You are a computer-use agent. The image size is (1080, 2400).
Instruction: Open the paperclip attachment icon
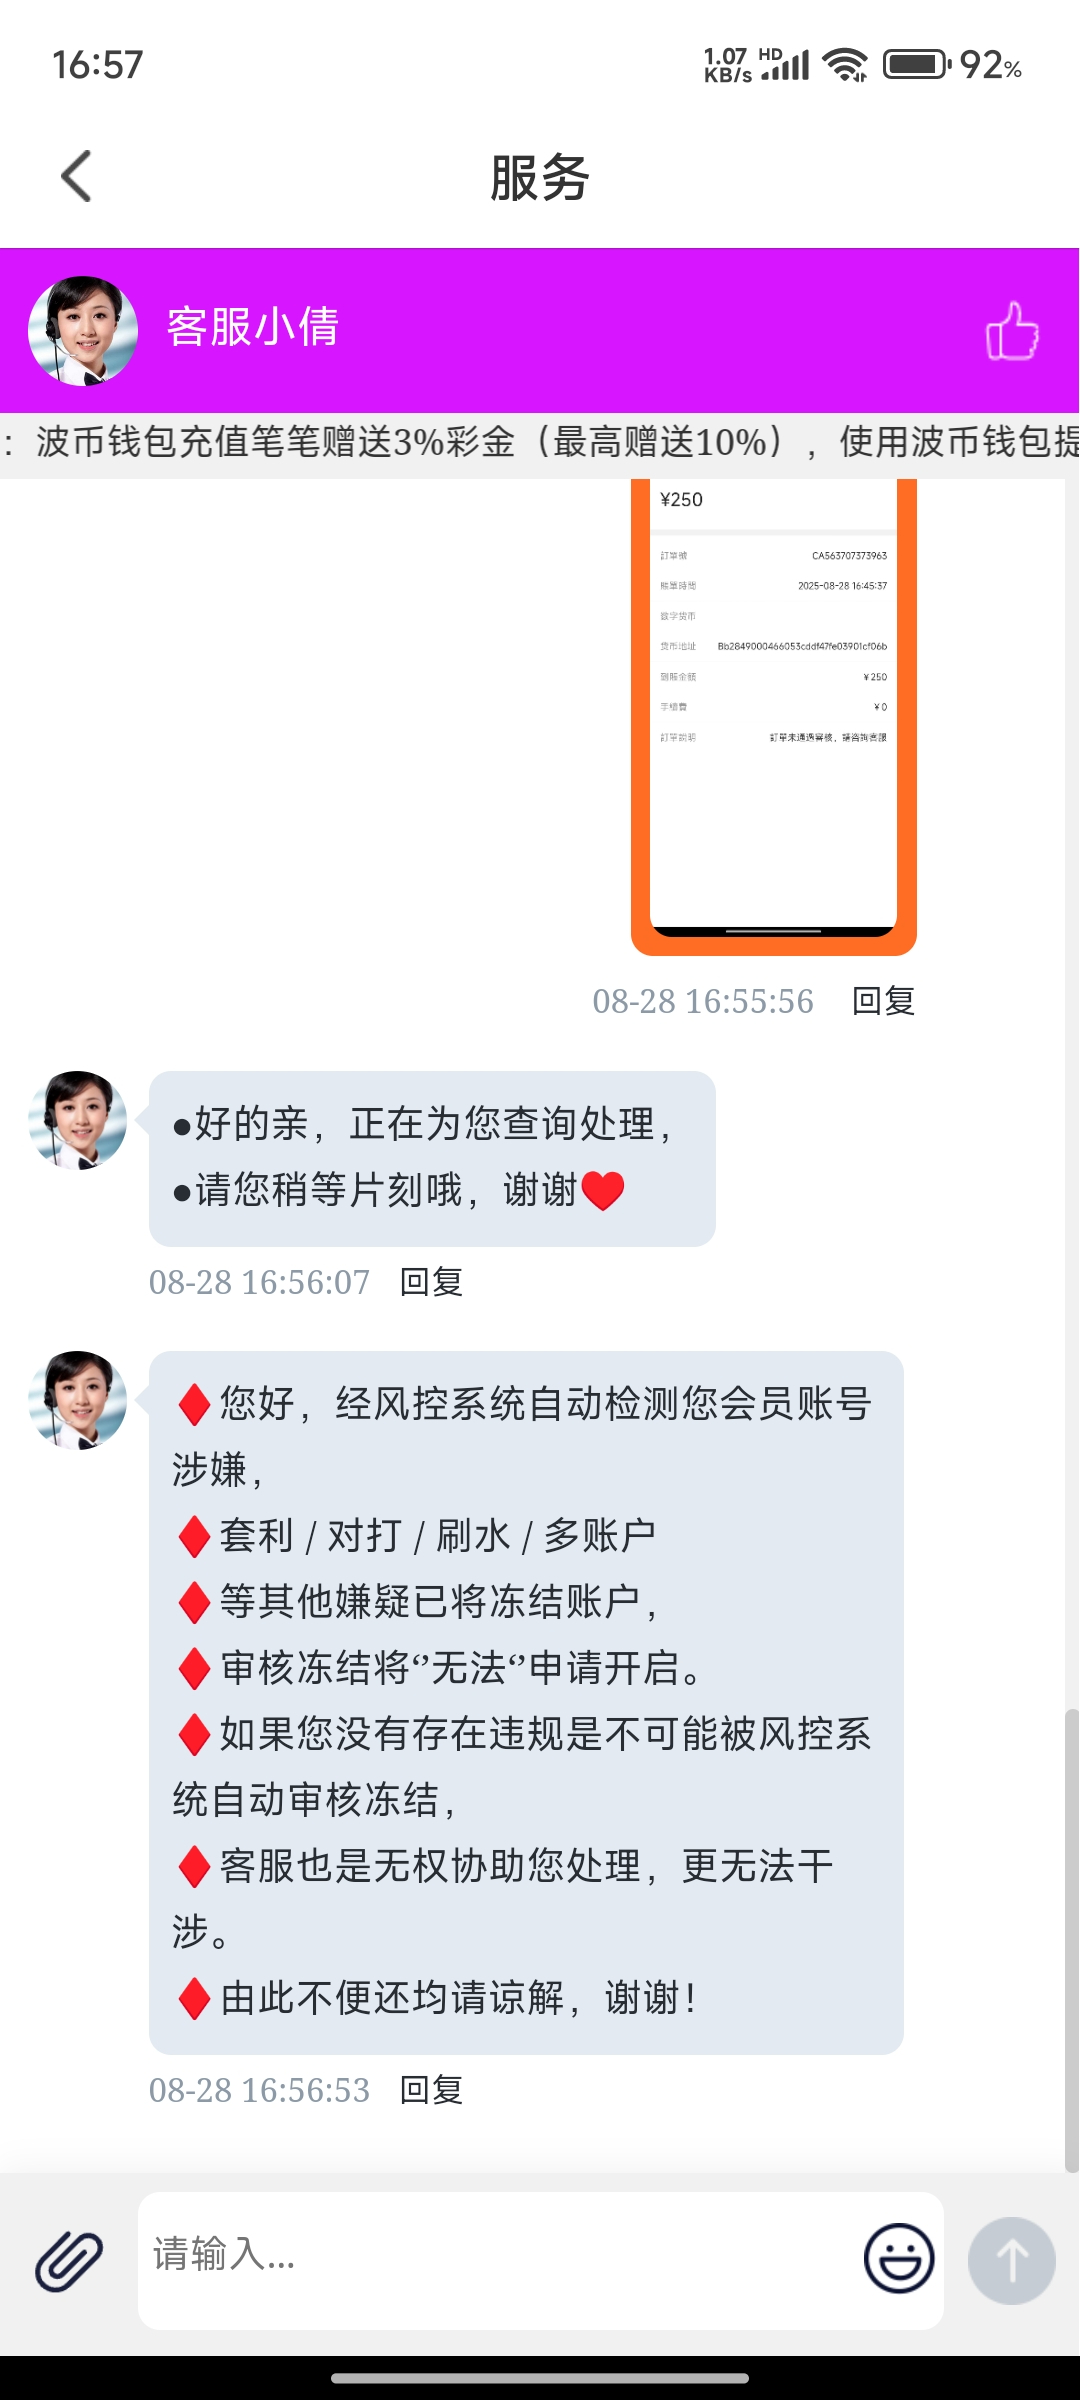[69, 2261]
